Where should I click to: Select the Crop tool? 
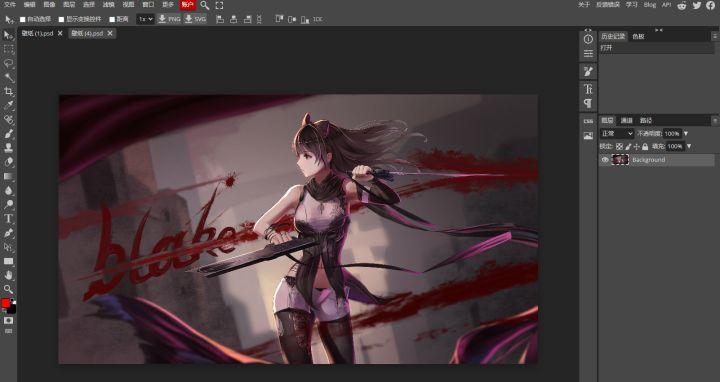tap(8, 91)
